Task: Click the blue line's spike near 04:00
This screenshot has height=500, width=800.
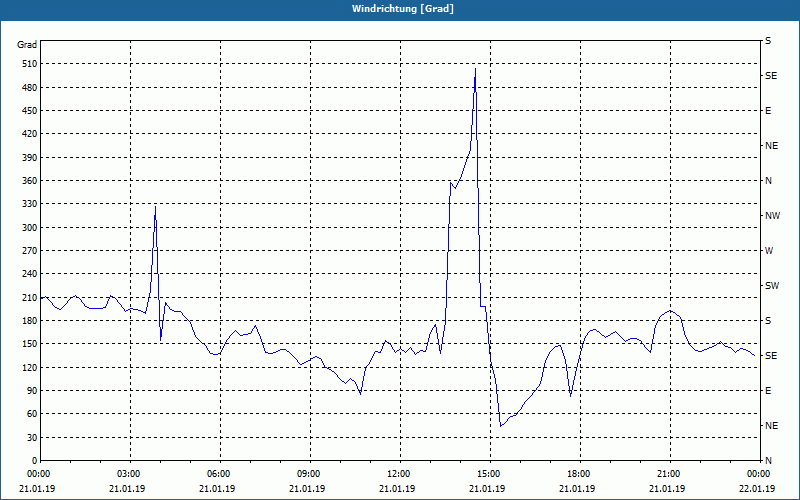Action: point(156,207)
